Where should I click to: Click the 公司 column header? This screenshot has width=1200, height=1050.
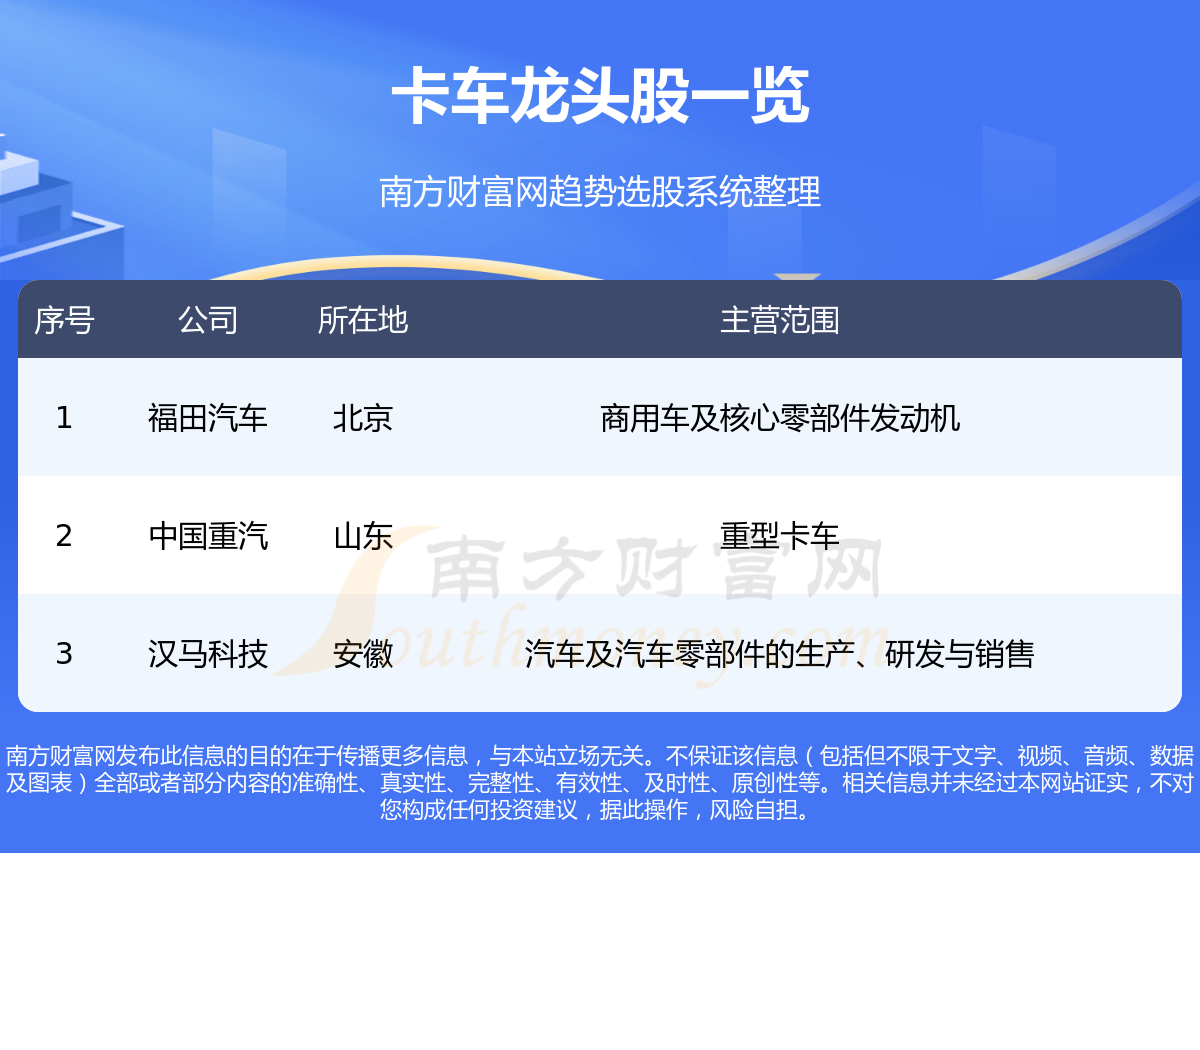tap(208, 320)
